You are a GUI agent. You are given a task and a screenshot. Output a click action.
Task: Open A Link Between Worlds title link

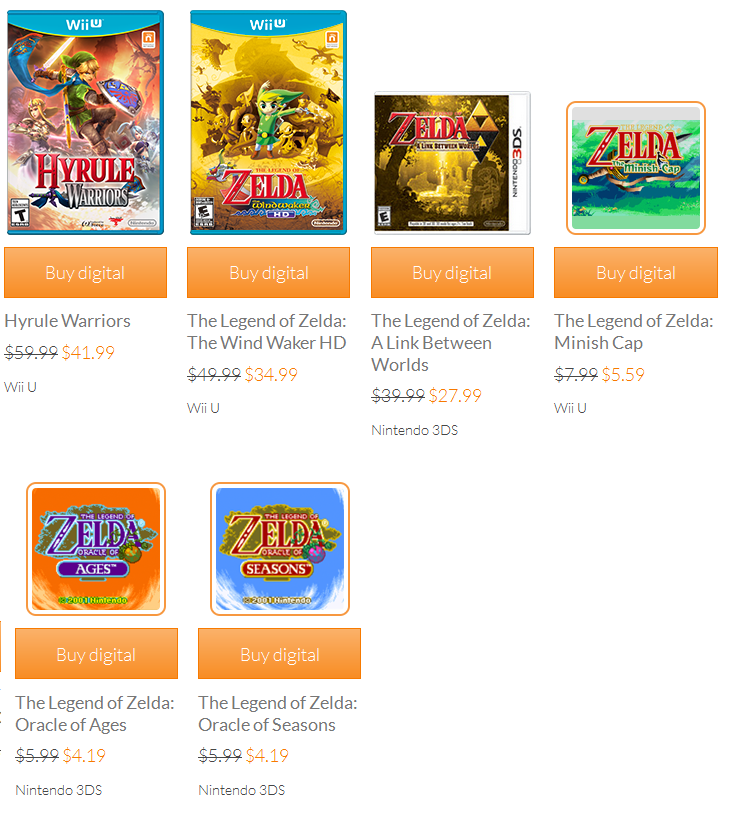[x=451, y=343]
